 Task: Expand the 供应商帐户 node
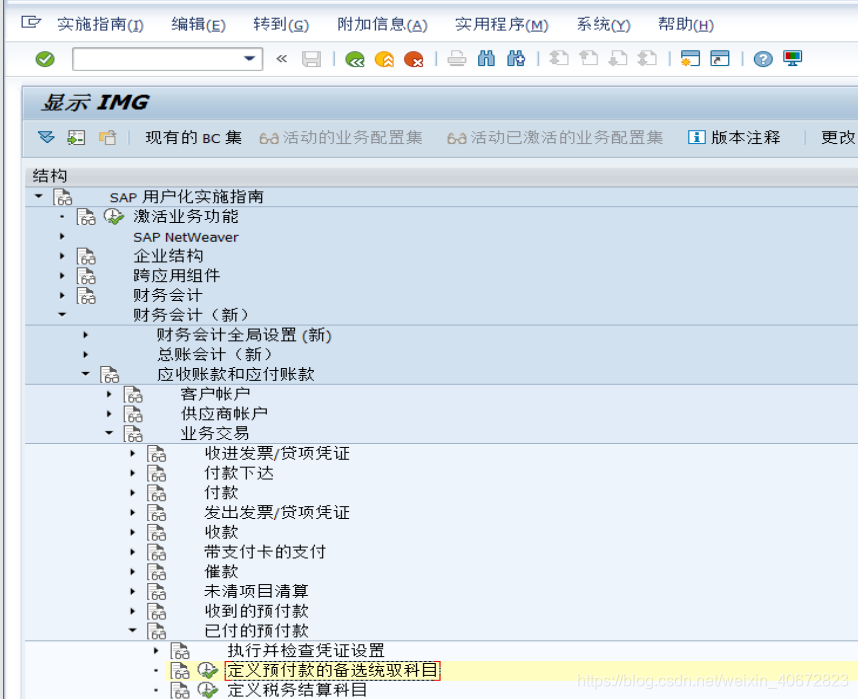tap(109, 413)
